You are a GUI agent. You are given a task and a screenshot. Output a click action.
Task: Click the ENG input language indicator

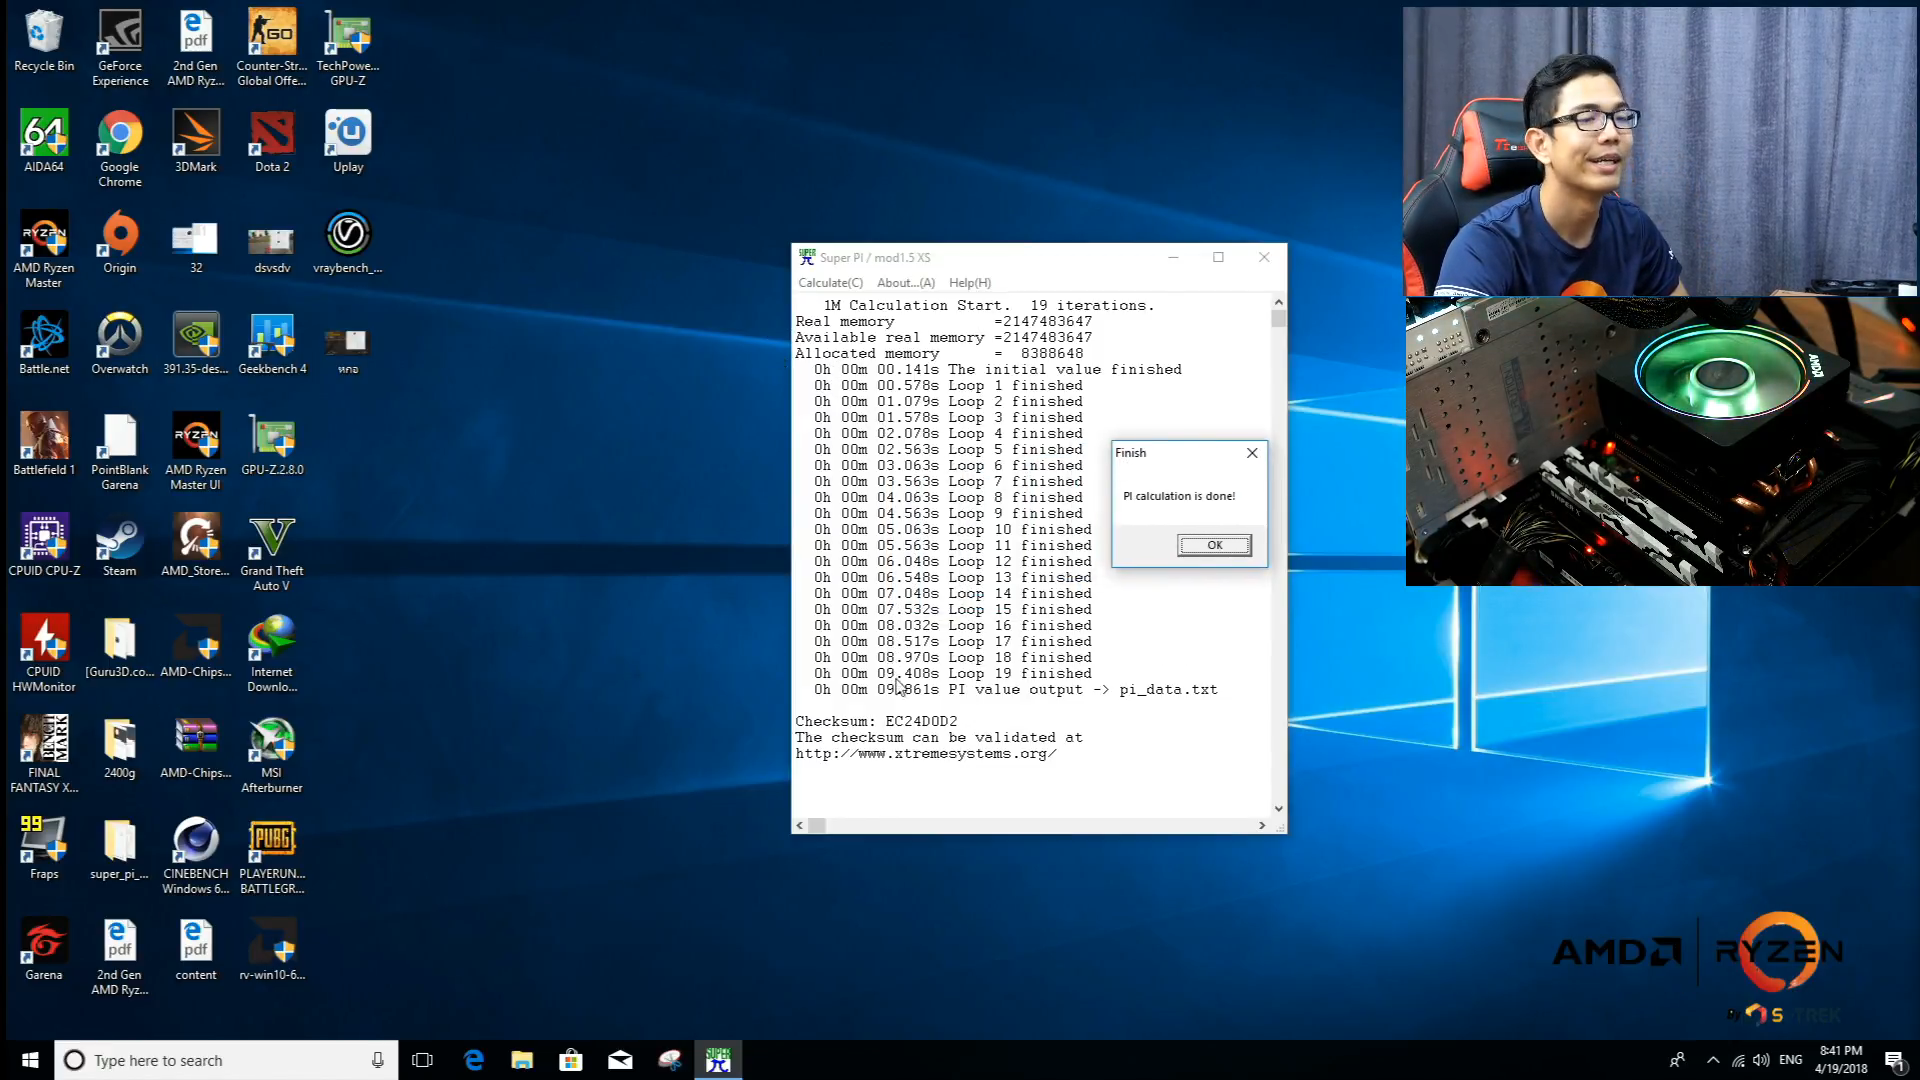(x=1791, y=1060)
